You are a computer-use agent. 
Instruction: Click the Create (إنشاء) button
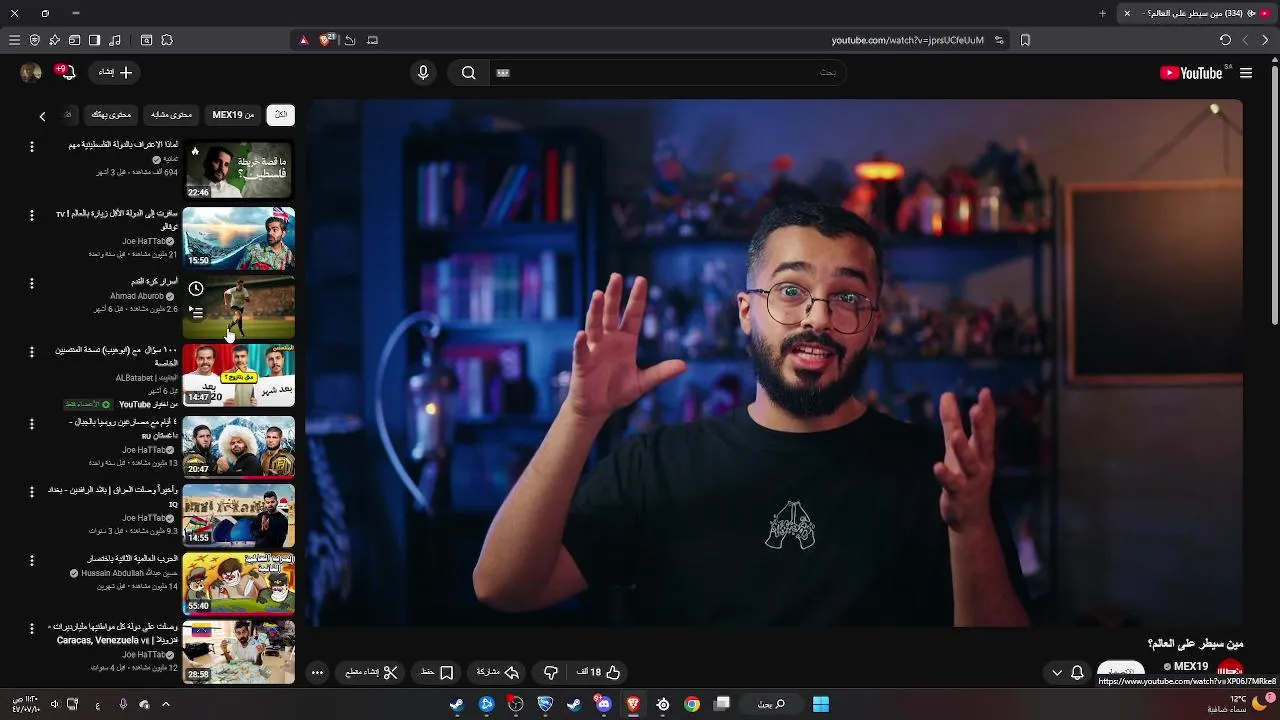115,72
